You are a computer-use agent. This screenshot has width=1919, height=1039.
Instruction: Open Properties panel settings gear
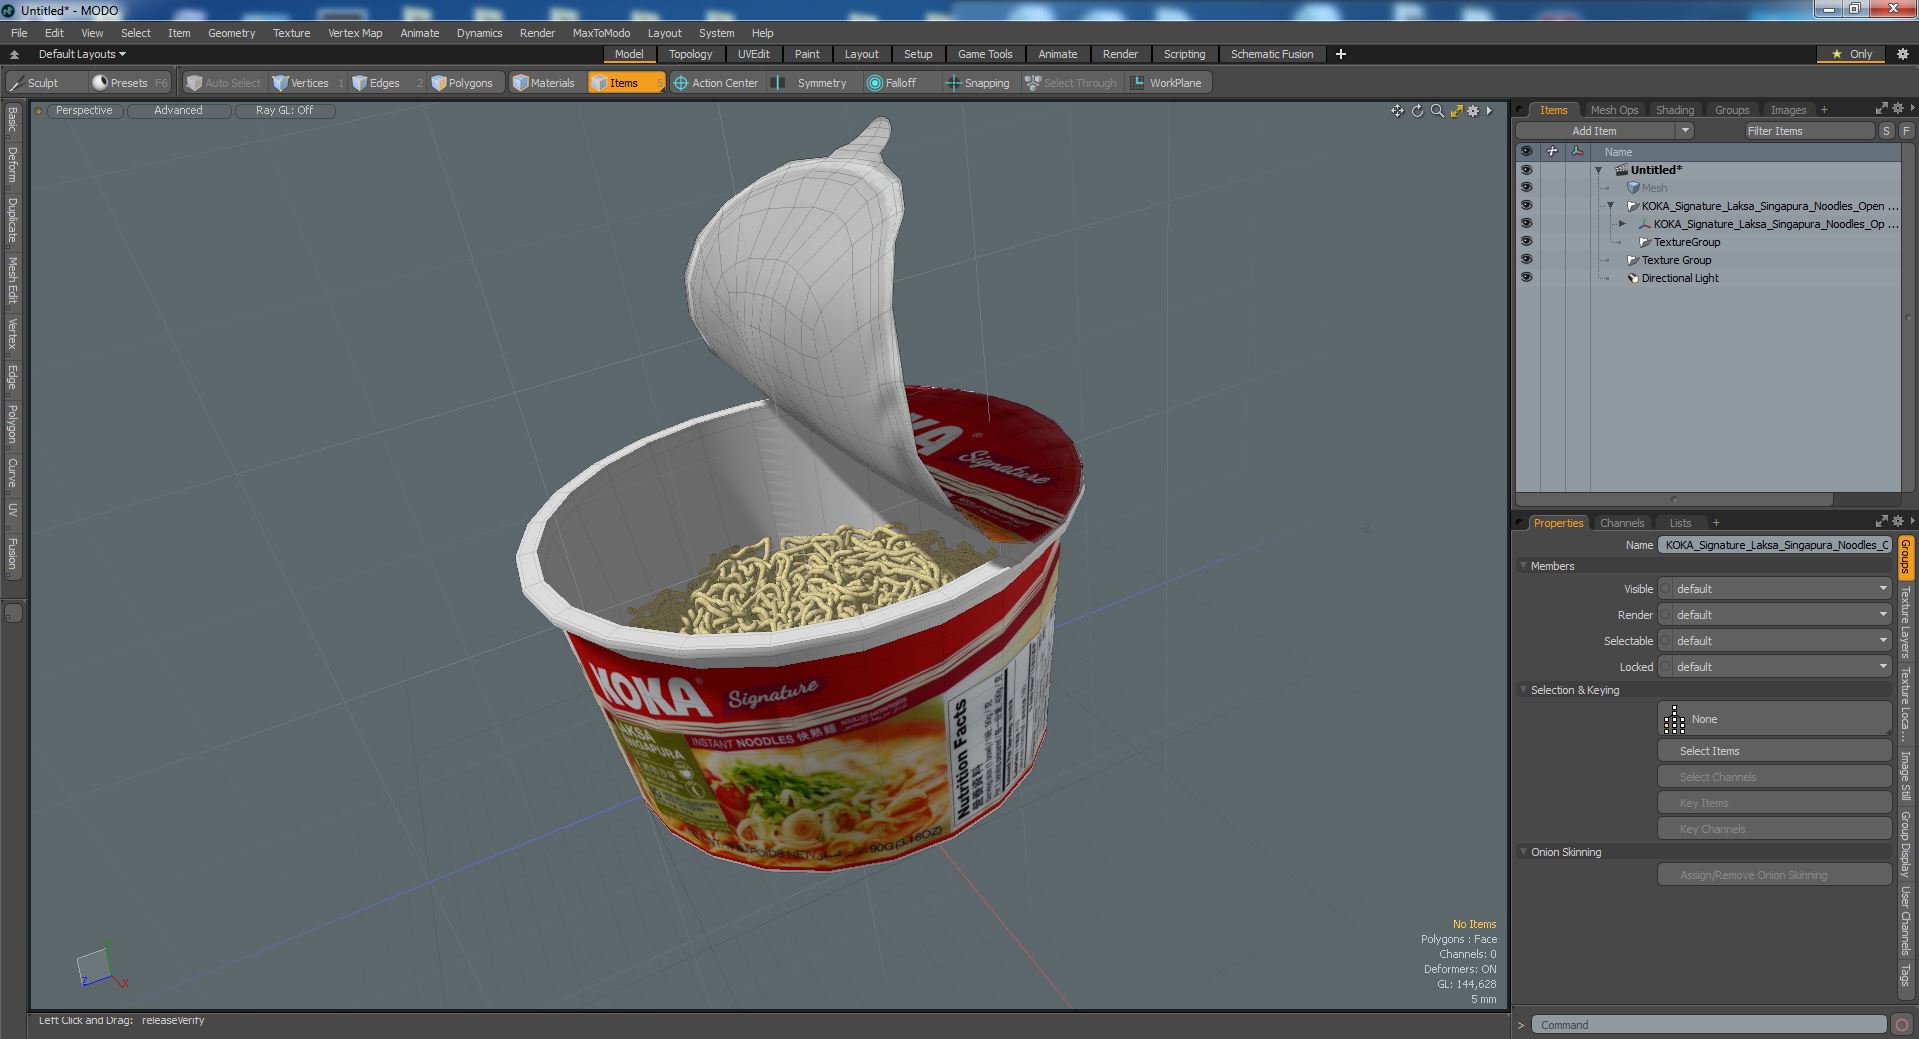pos(1898,521)
